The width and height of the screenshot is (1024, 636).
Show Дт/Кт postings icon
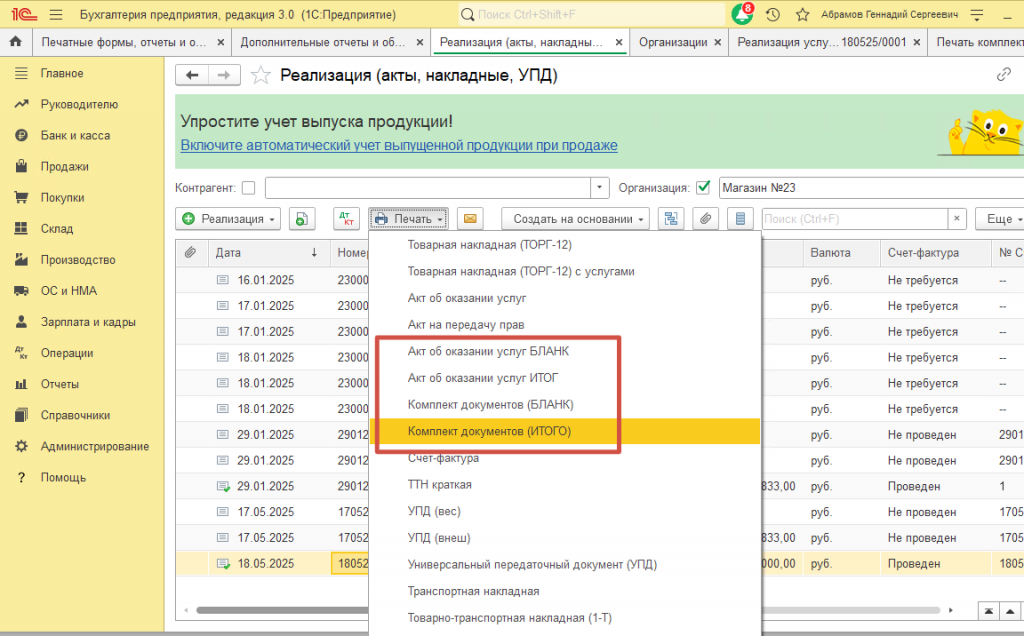point(346,219)
